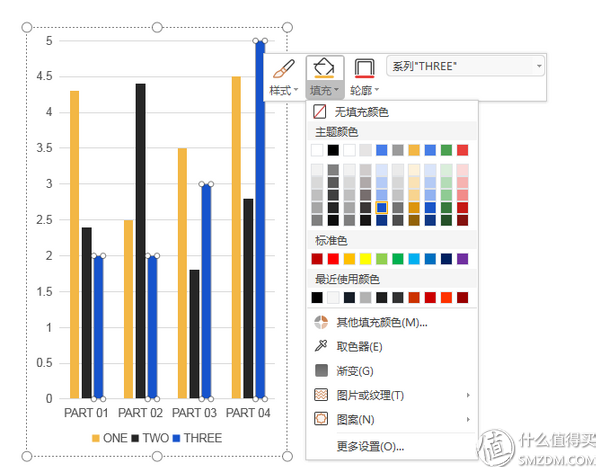Pick the standard yellow color swatch
This screenshot has height=472, width=600.
(365, 259)
